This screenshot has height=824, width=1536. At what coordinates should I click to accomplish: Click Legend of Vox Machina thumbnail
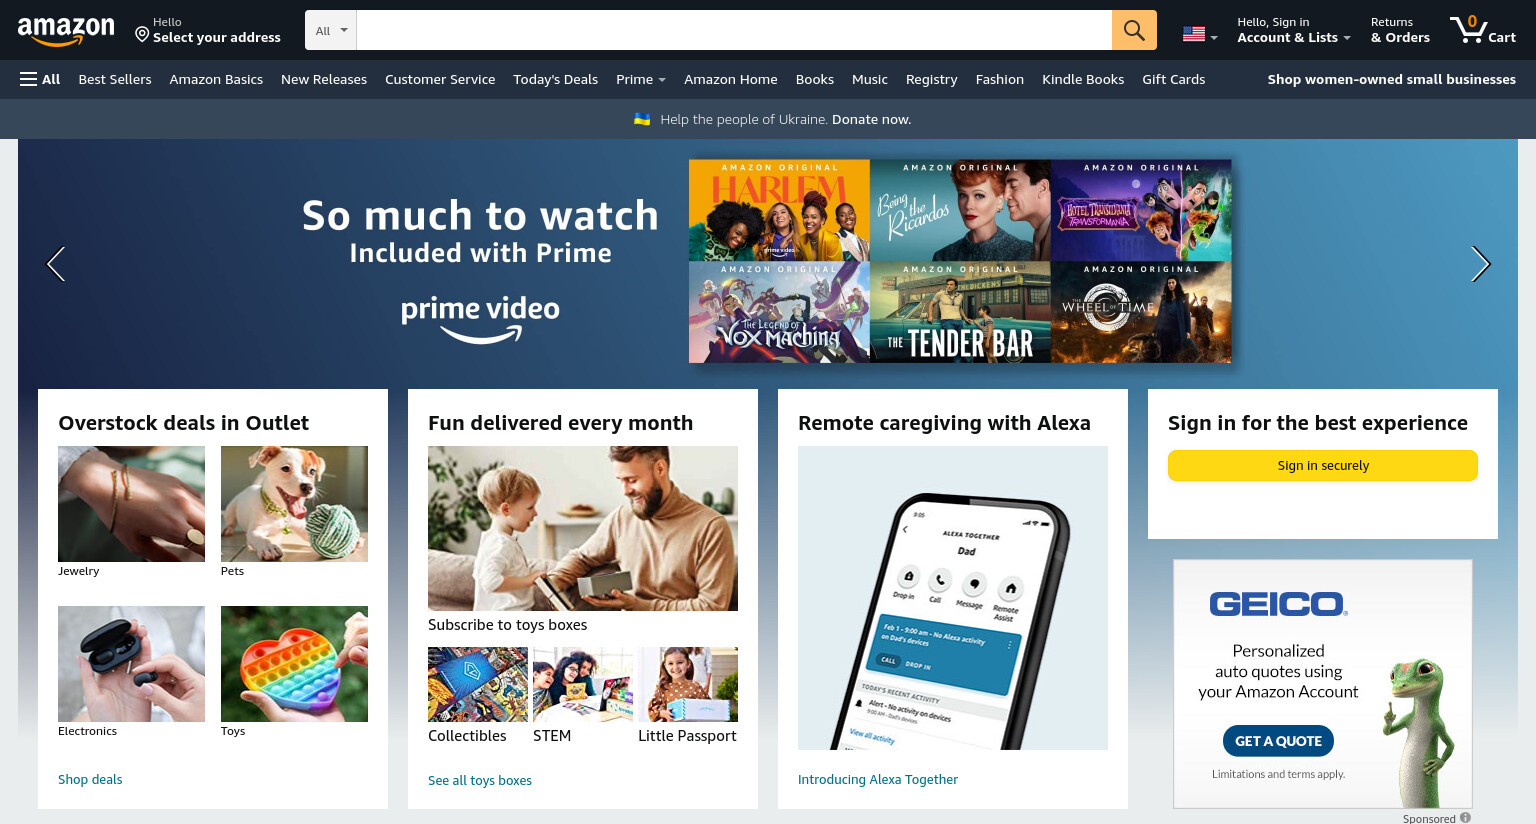(779, 312)
